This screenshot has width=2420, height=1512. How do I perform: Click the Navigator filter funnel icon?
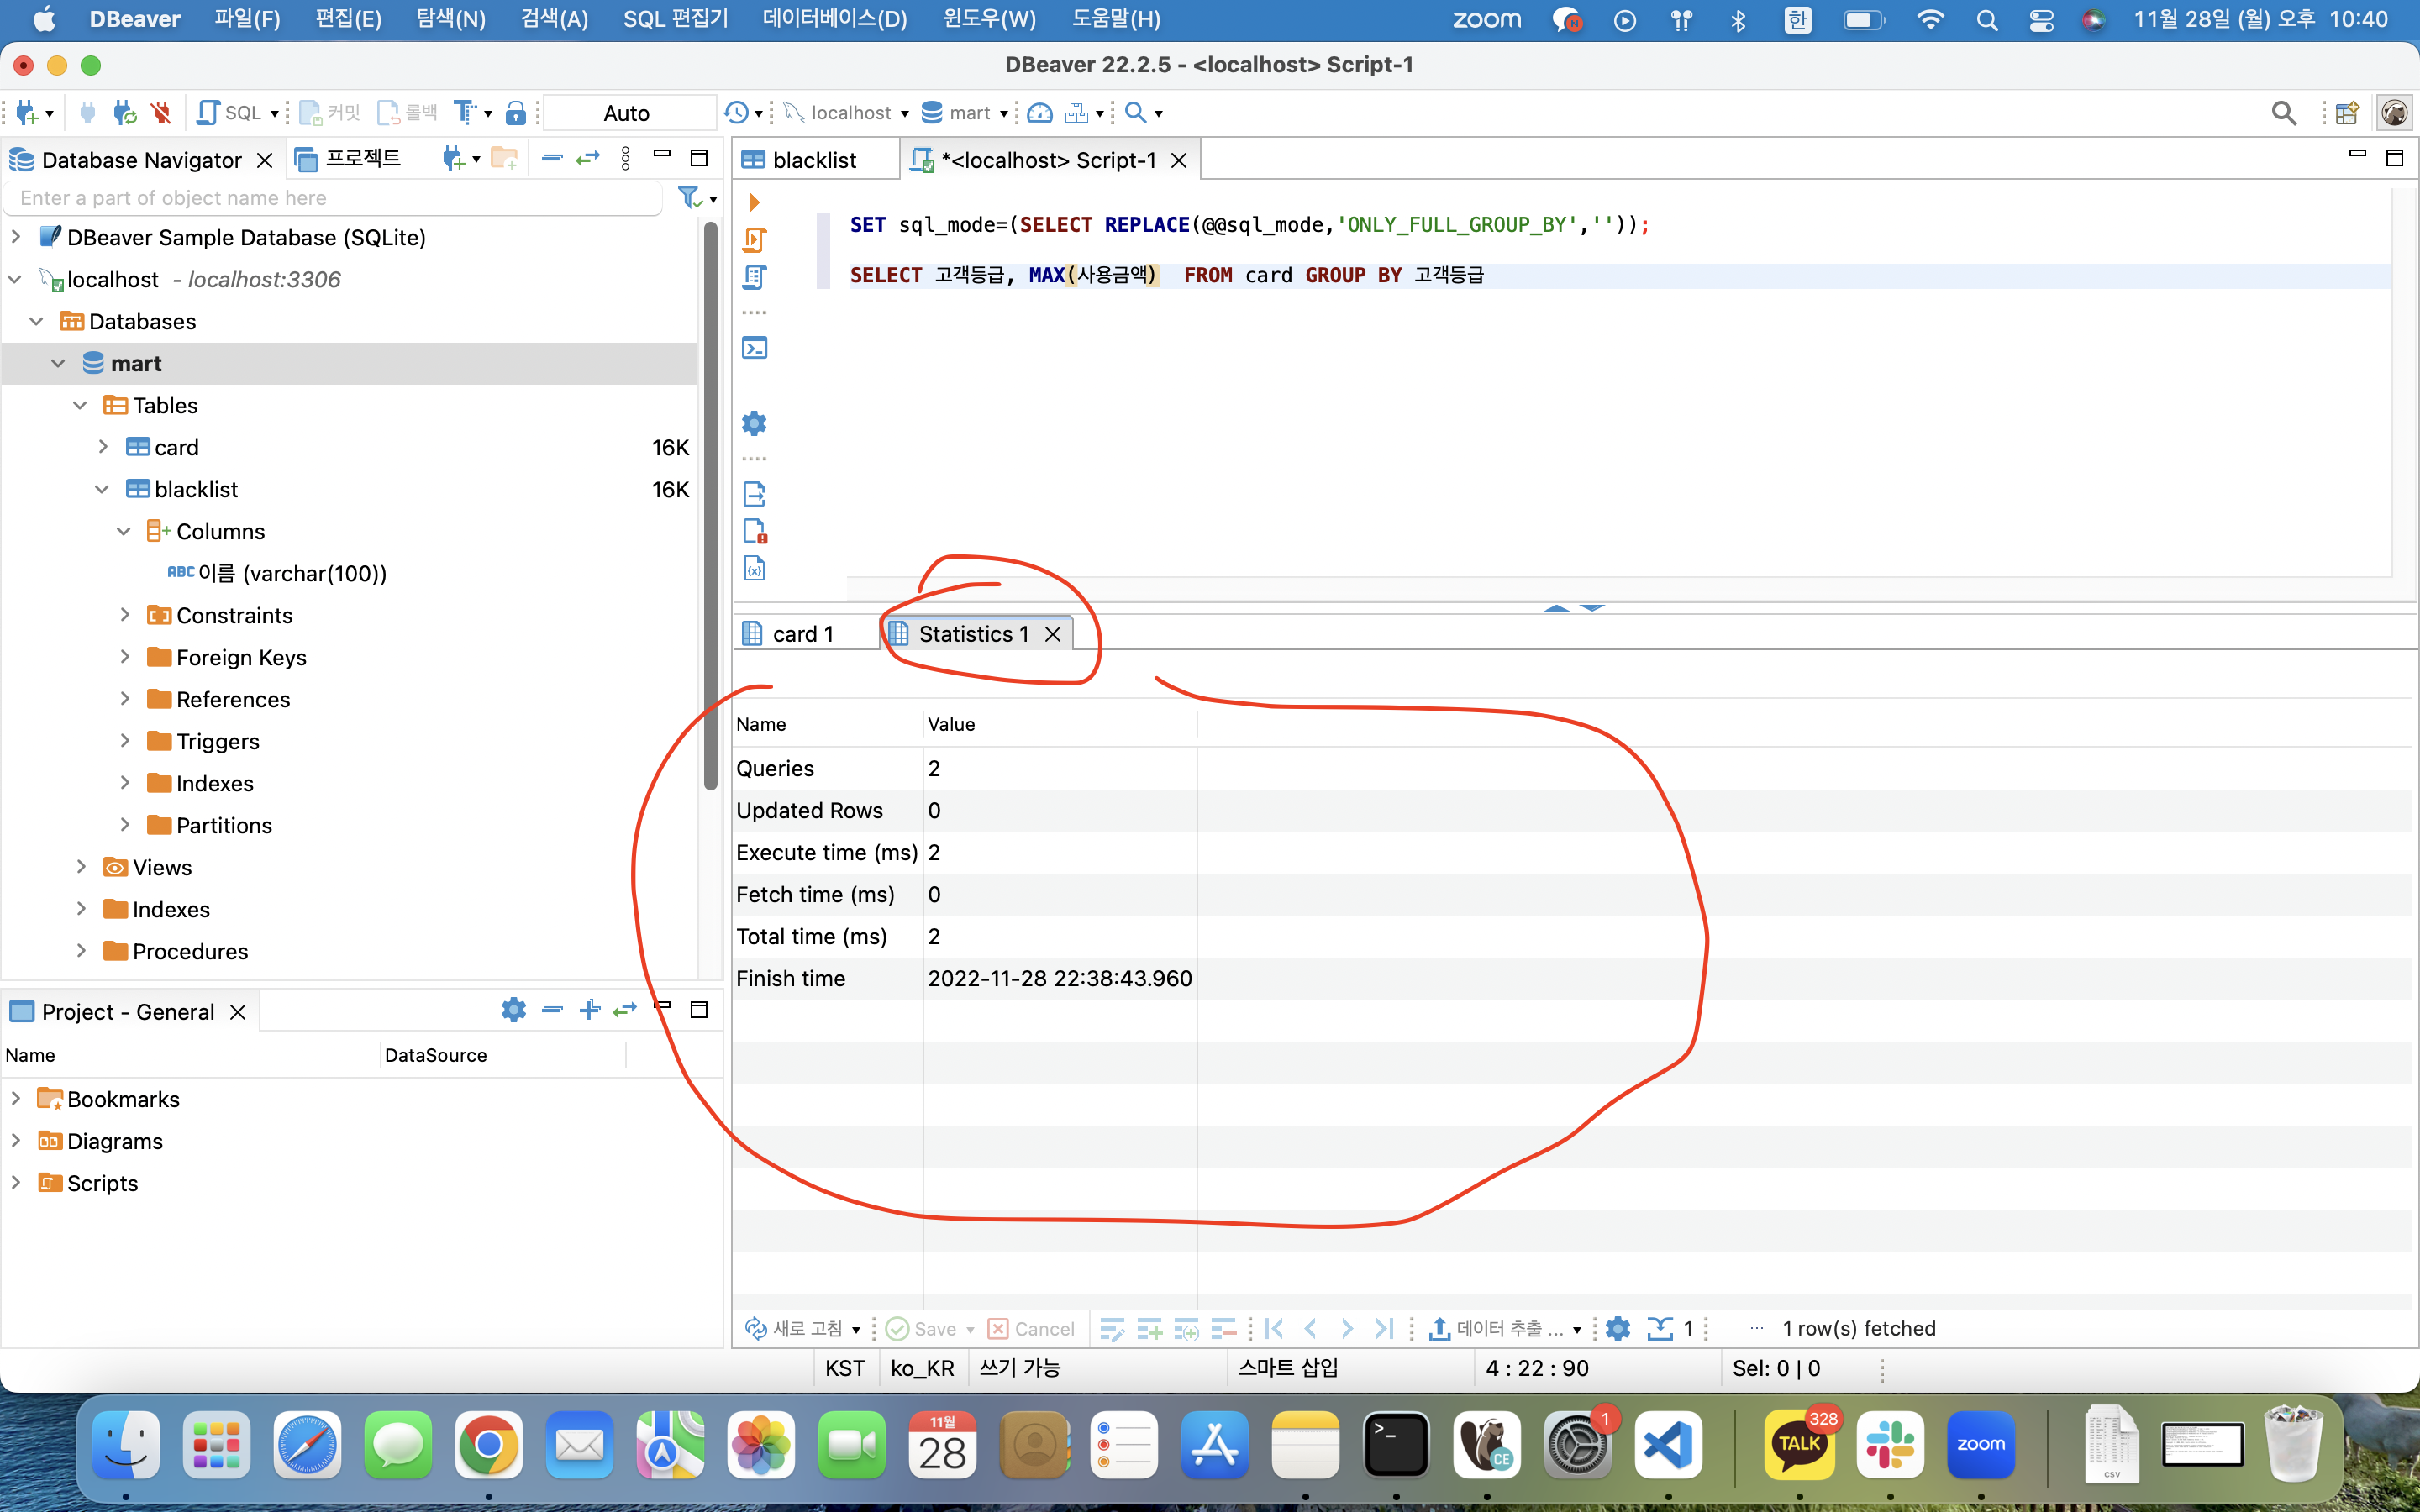click(690, 198)
